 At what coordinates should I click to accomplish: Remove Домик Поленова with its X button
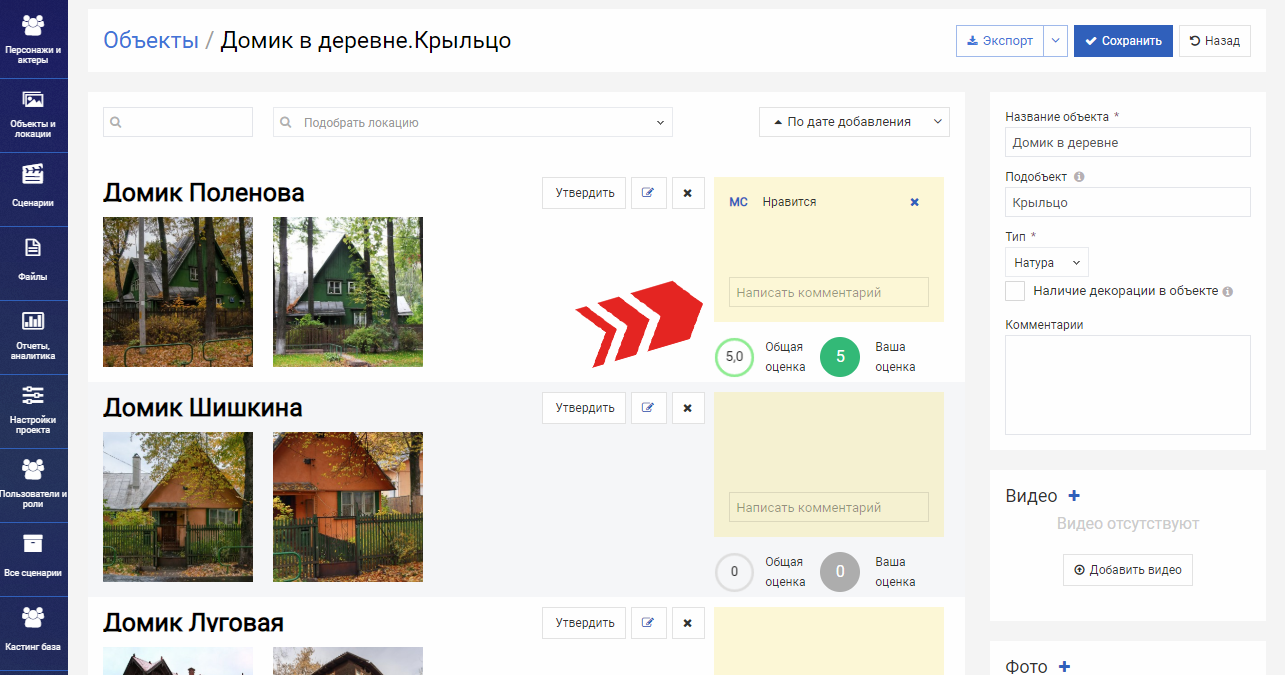688,193
